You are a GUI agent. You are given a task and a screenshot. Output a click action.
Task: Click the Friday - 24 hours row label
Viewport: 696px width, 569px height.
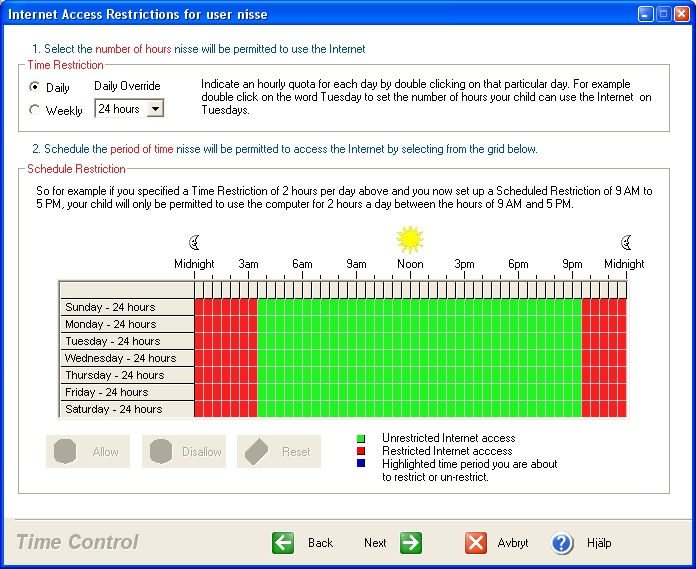click(x=127, y=392)
